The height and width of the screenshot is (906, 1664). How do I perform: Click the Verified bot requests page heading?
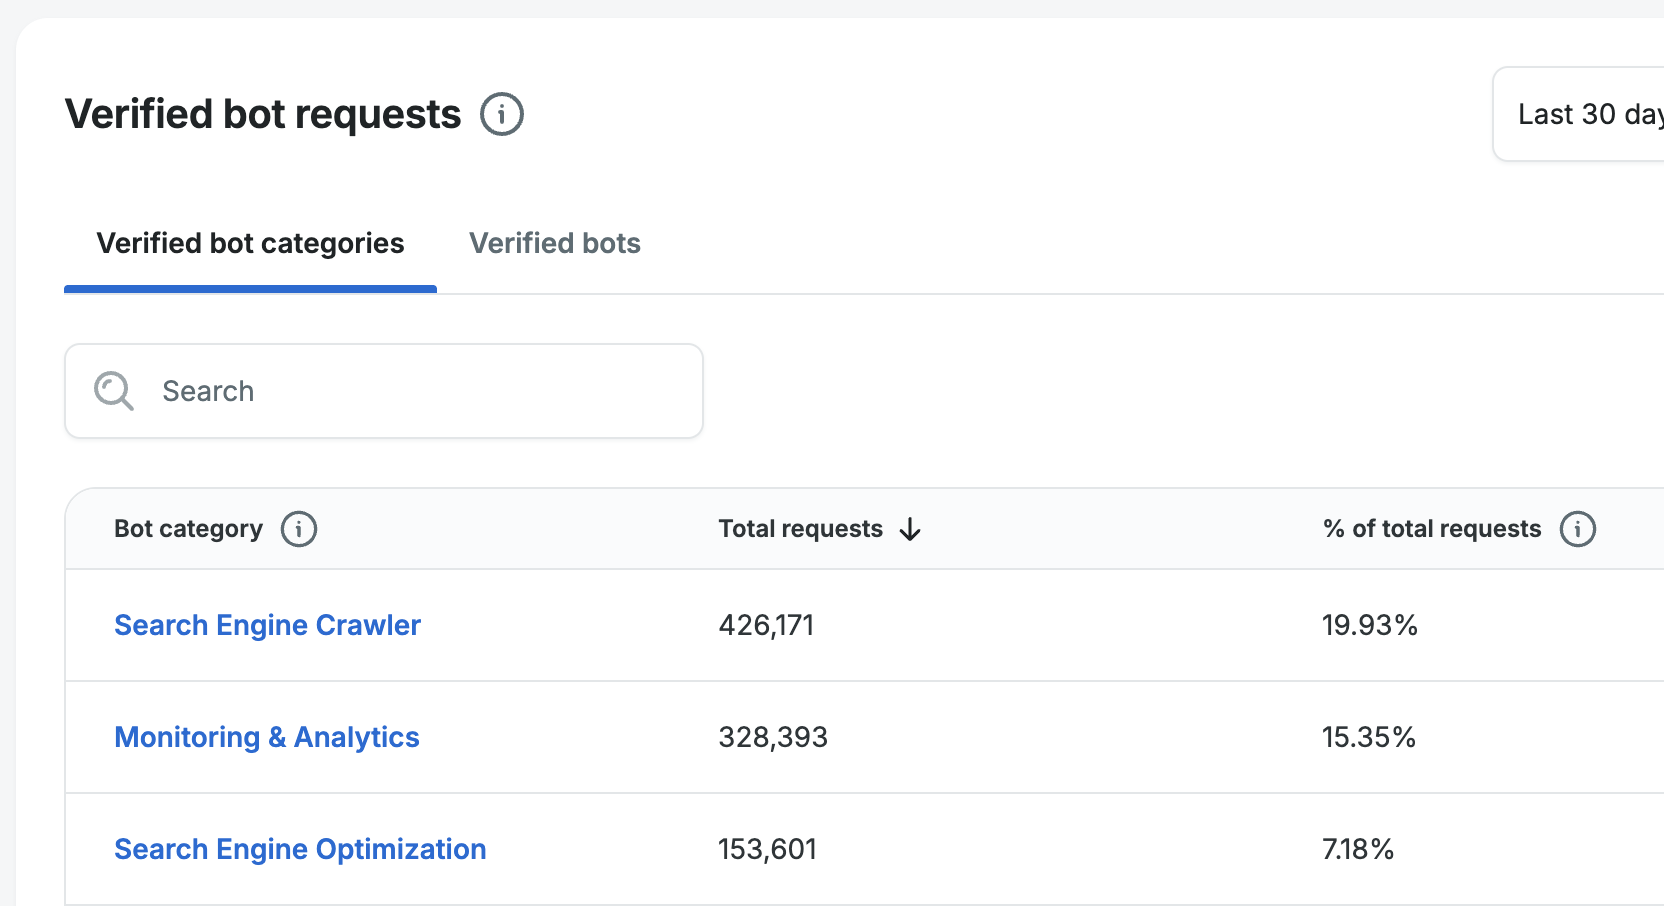point(263,114)
